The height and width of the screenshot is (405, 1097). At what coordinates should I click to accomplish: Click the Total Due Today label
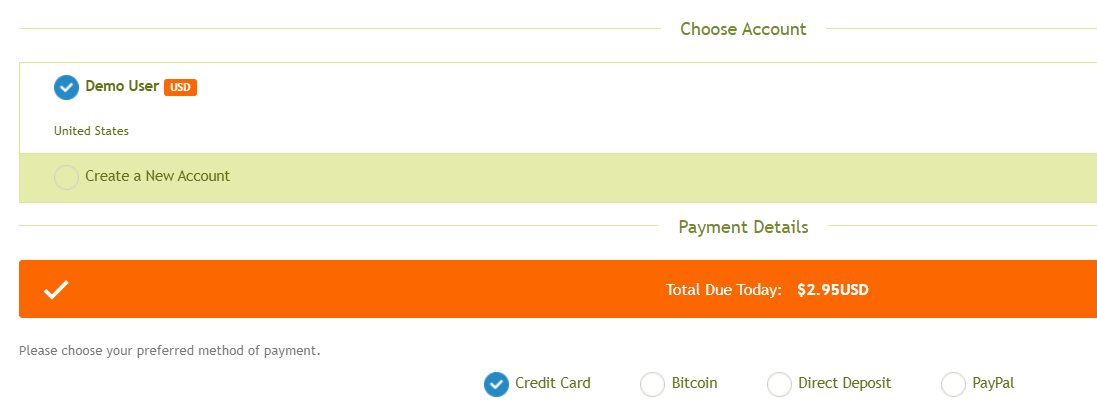(723, 290)
